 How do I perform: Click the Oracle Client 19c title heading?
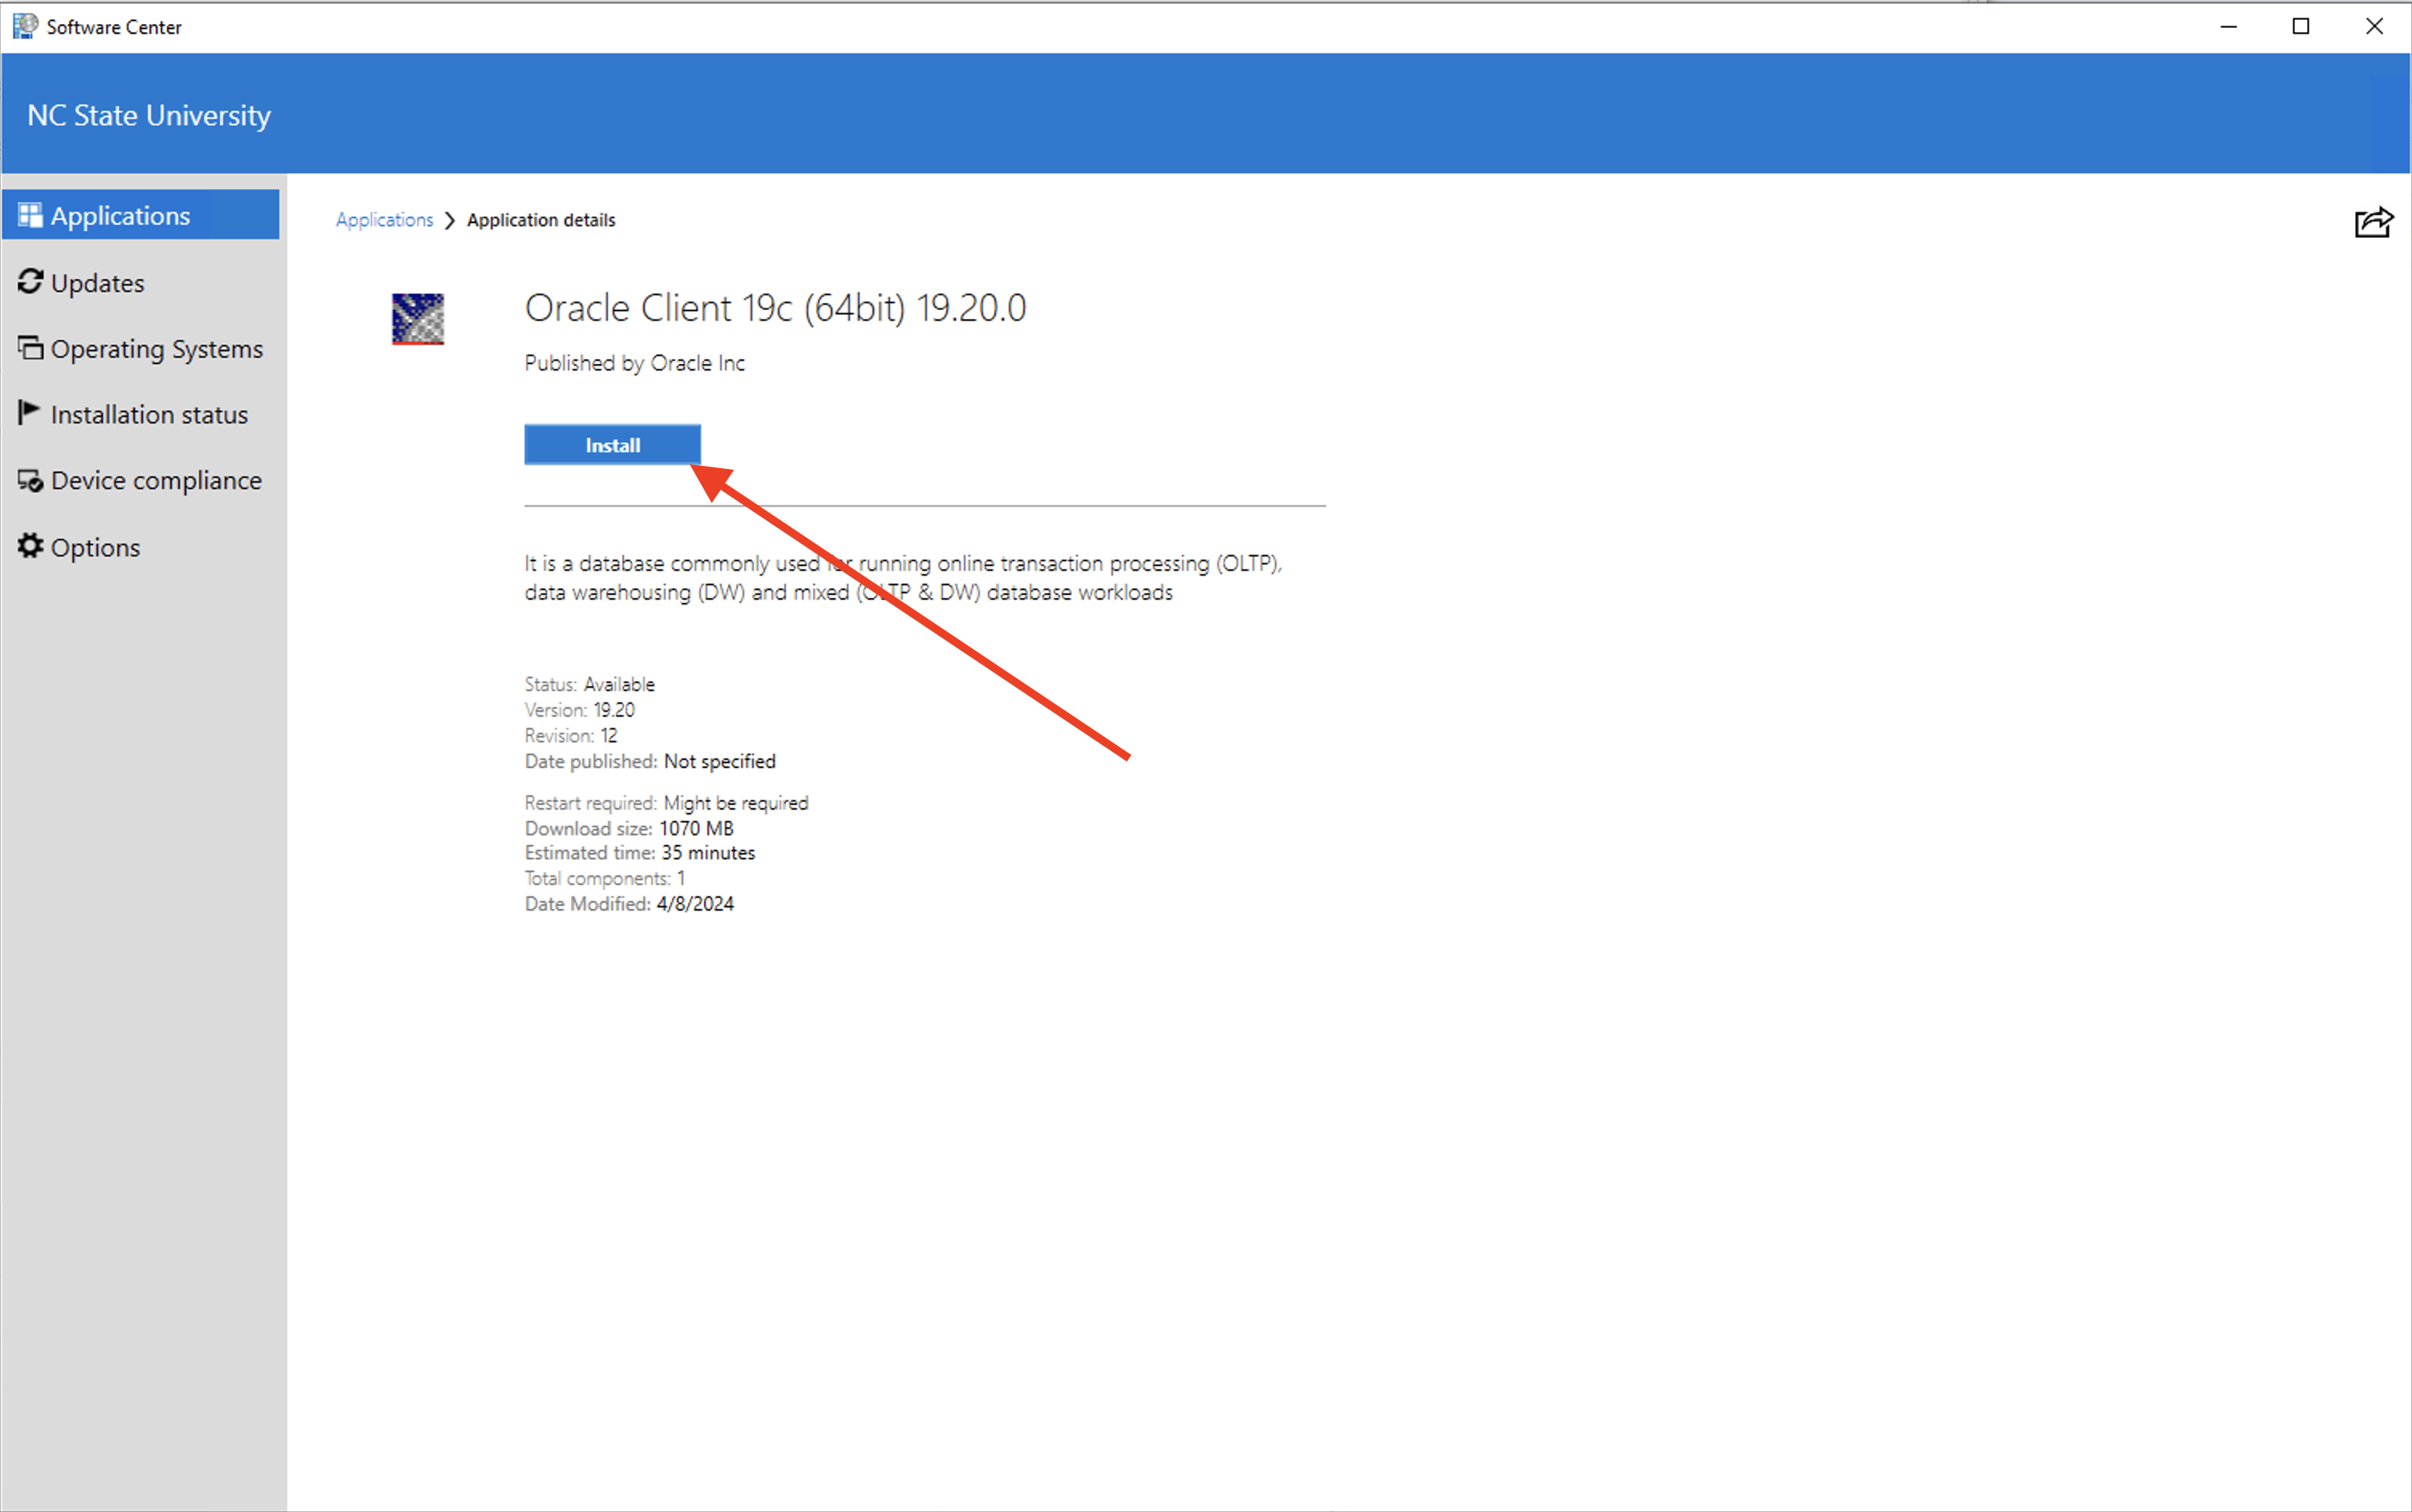point(775,308)
